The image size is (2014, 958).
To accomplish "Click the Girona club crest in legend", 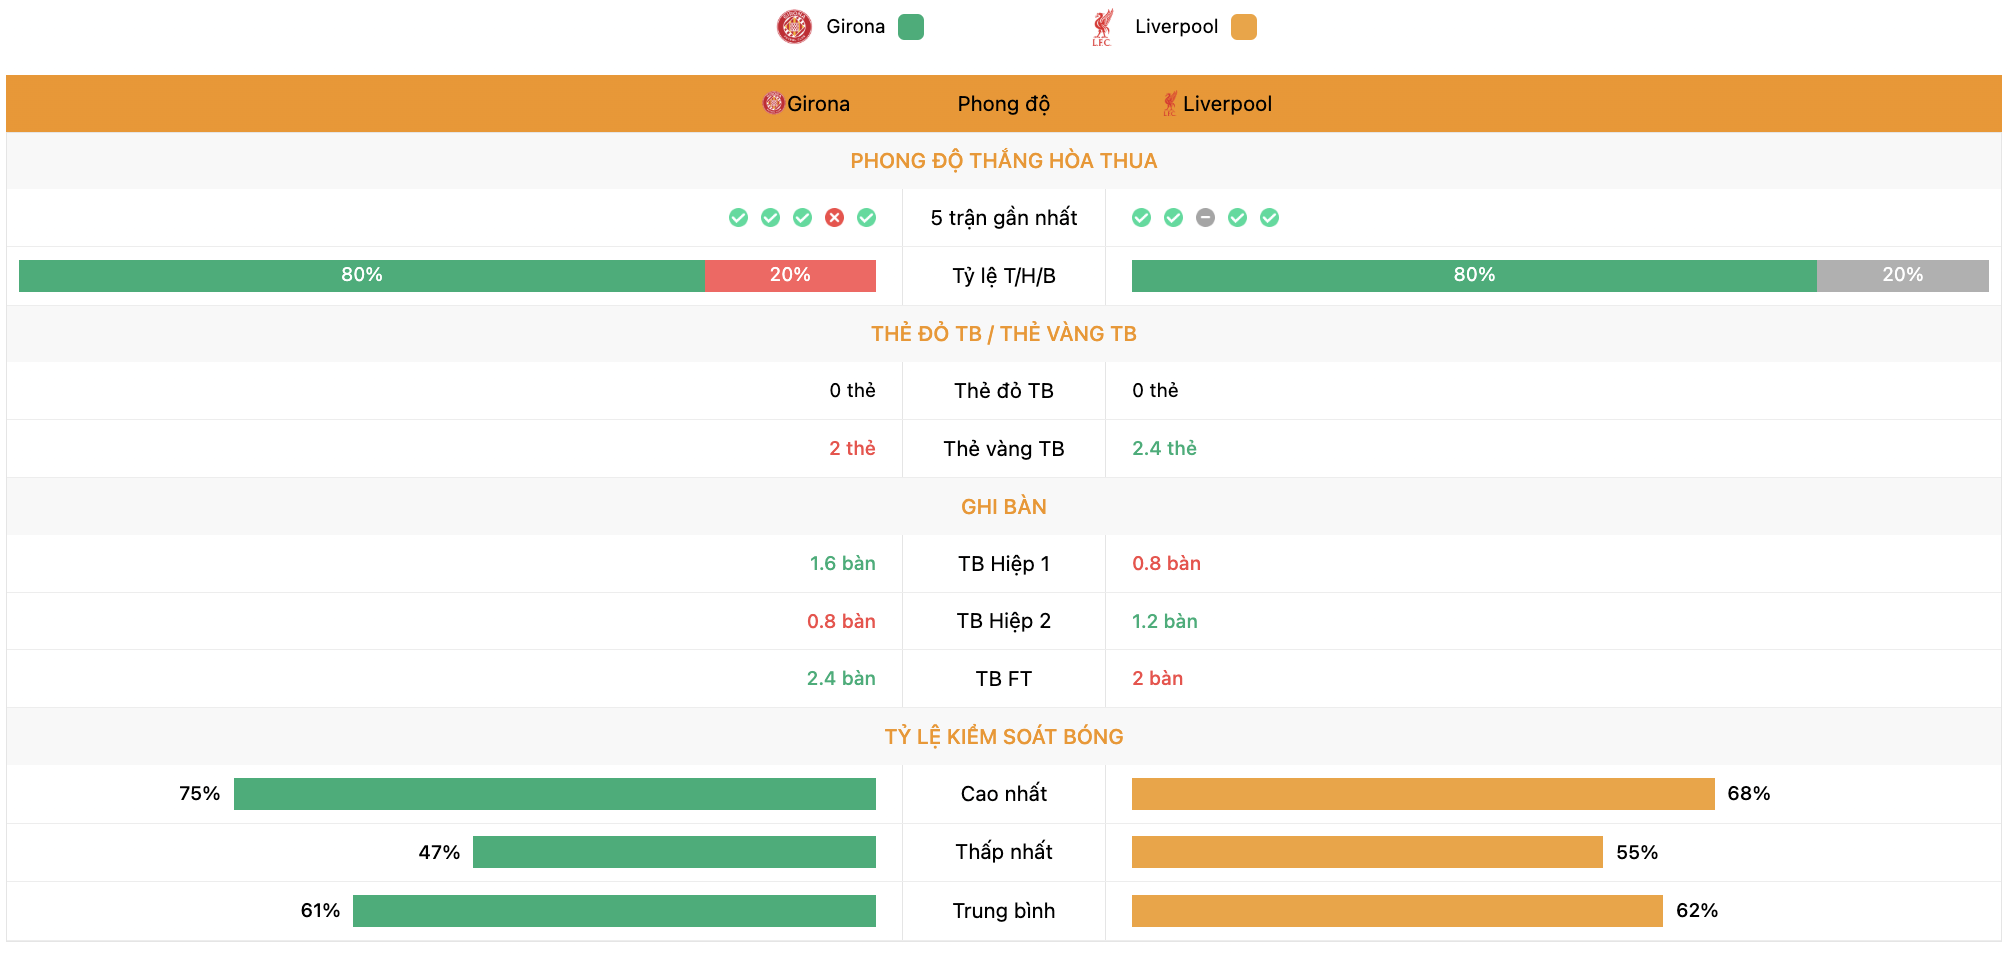I will click(794, 26).
